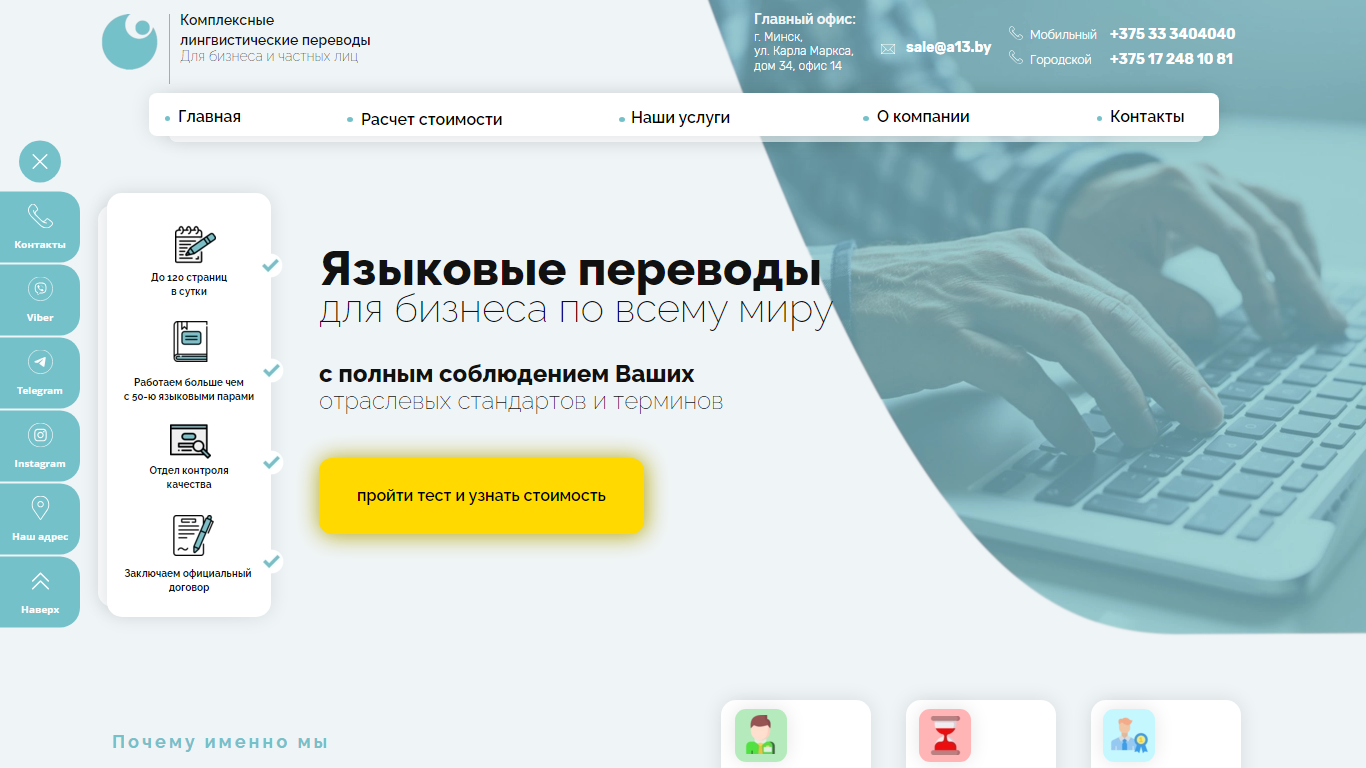Viewport: 1366px width, 768px height.
Task: Open the Расчет стоимости menu item
Action: (432, 119)
